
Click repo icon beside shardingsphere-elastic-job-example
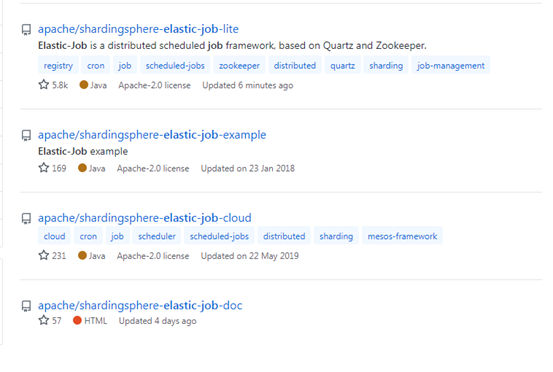tap(26, 135)
